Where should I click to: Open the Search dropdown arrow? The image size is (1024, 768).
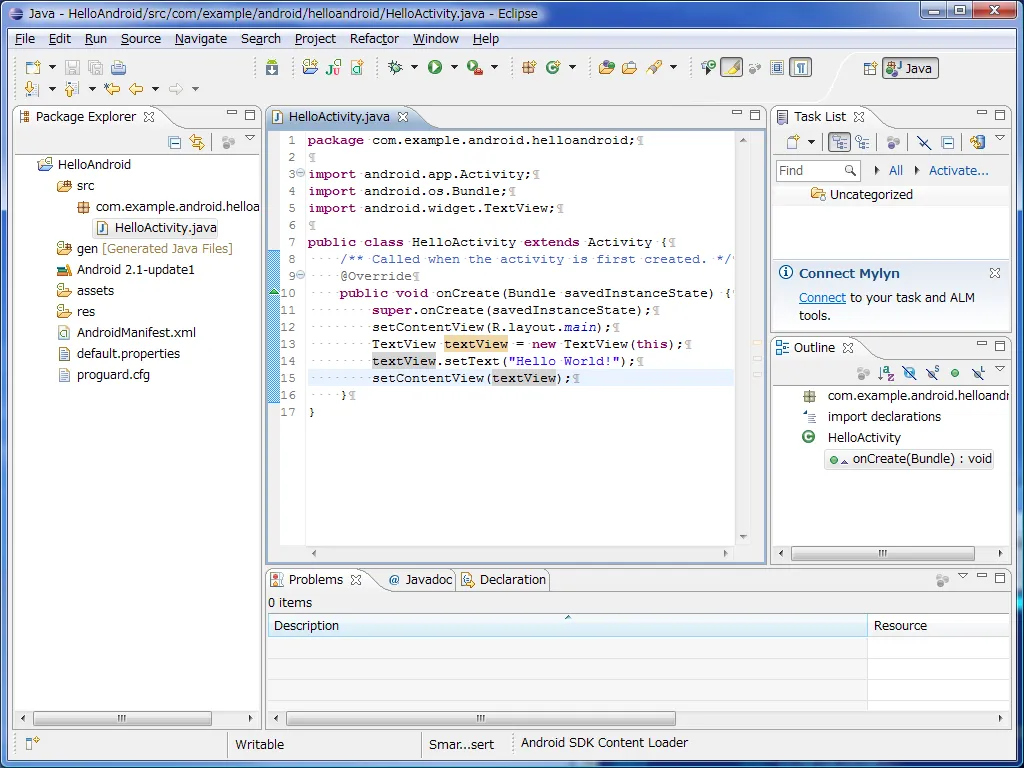click(x=673, y=67)
